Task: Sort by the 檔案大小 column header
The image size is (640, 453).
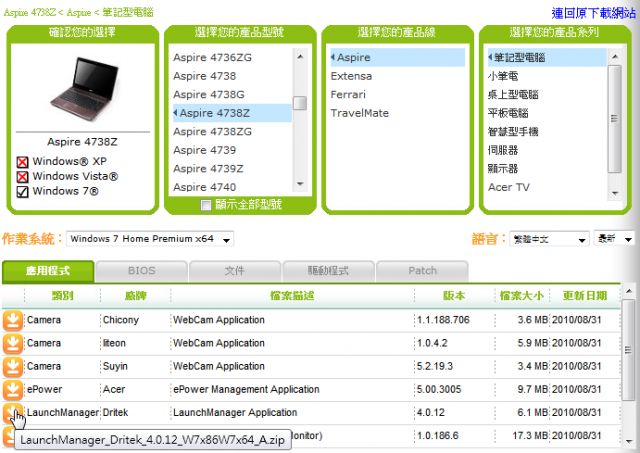Action: [522, 295]
